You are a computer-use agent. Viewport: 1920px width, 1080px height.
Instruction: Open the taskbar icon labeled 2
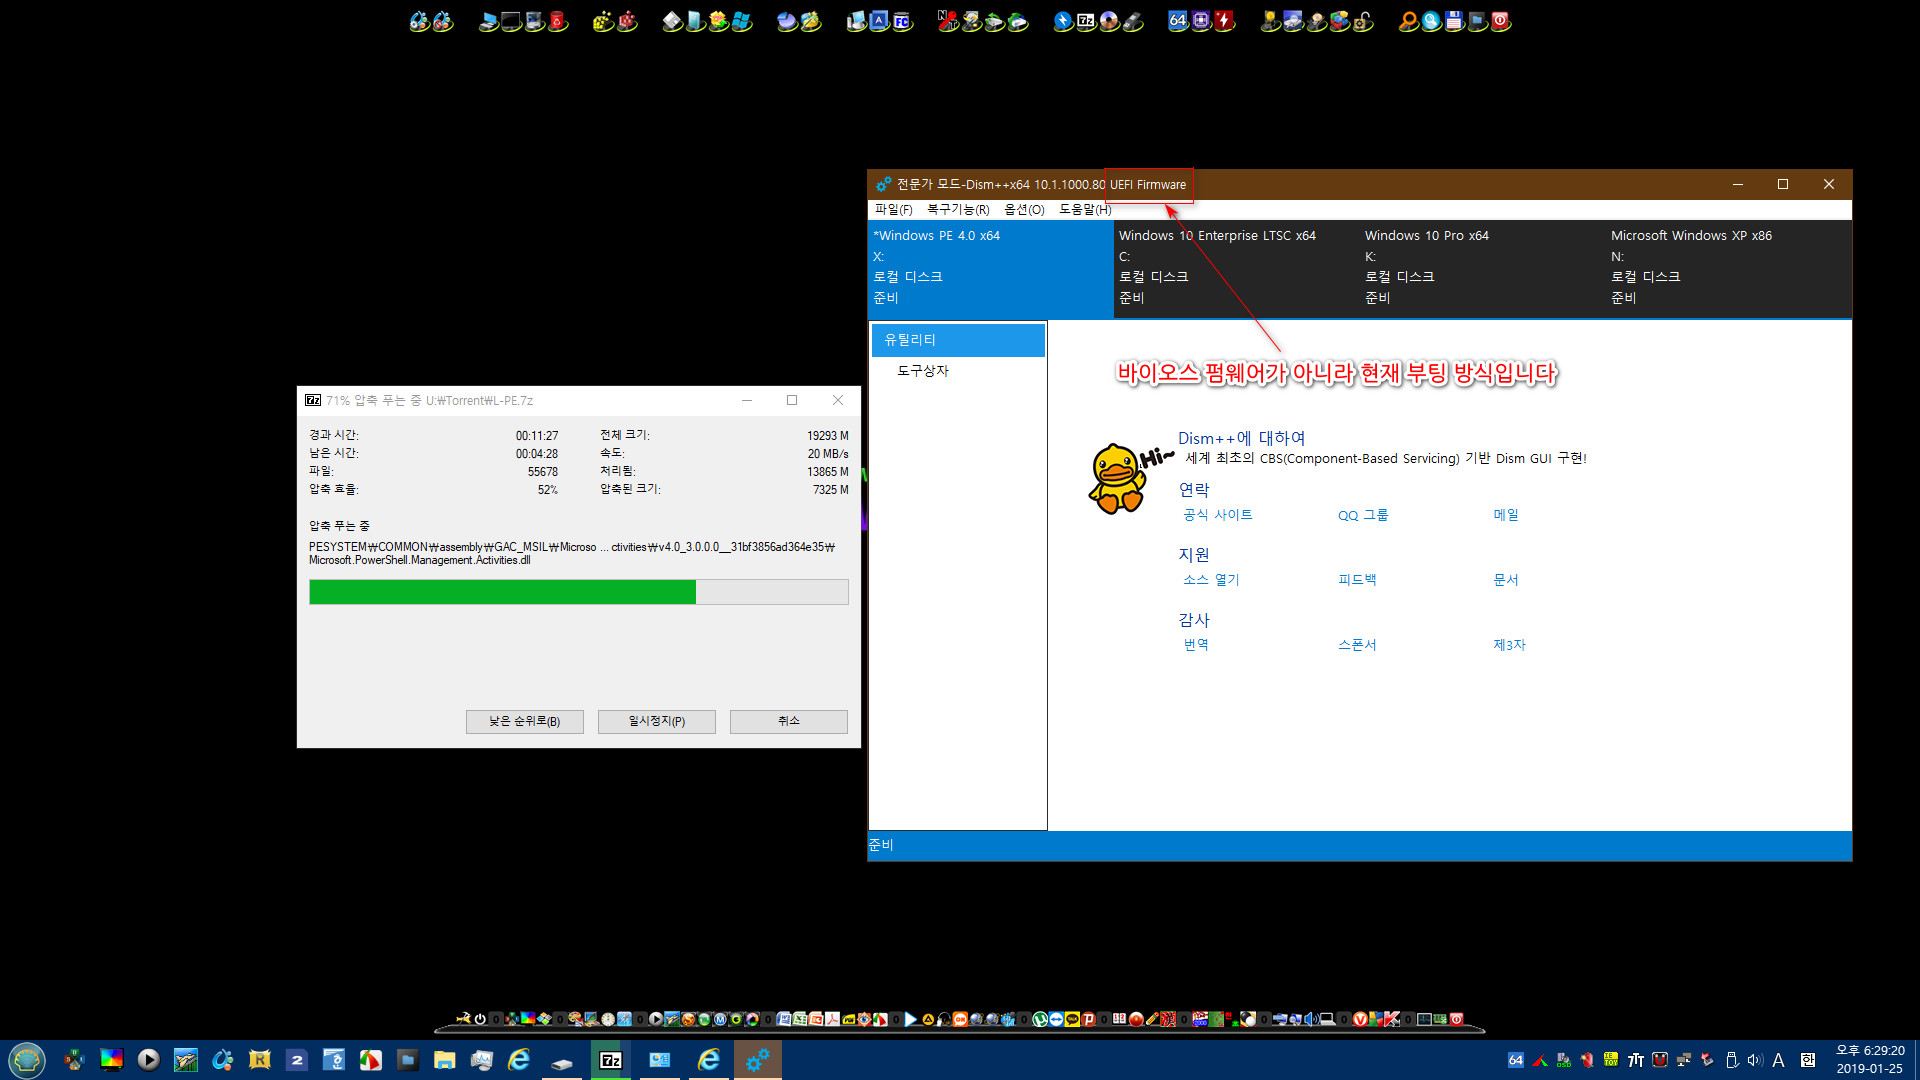coord(296,1059)
